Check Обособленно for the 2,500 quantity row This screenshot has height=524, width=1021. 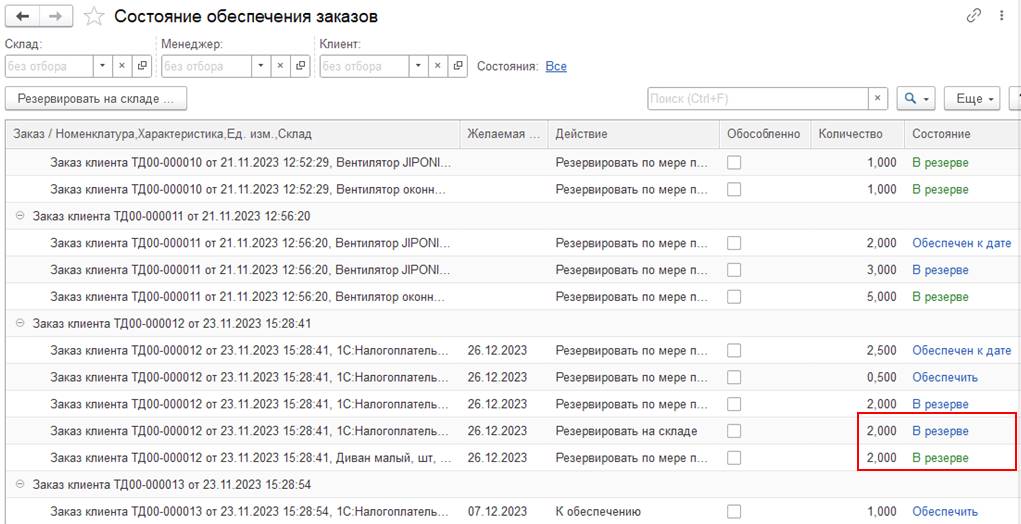734,350
